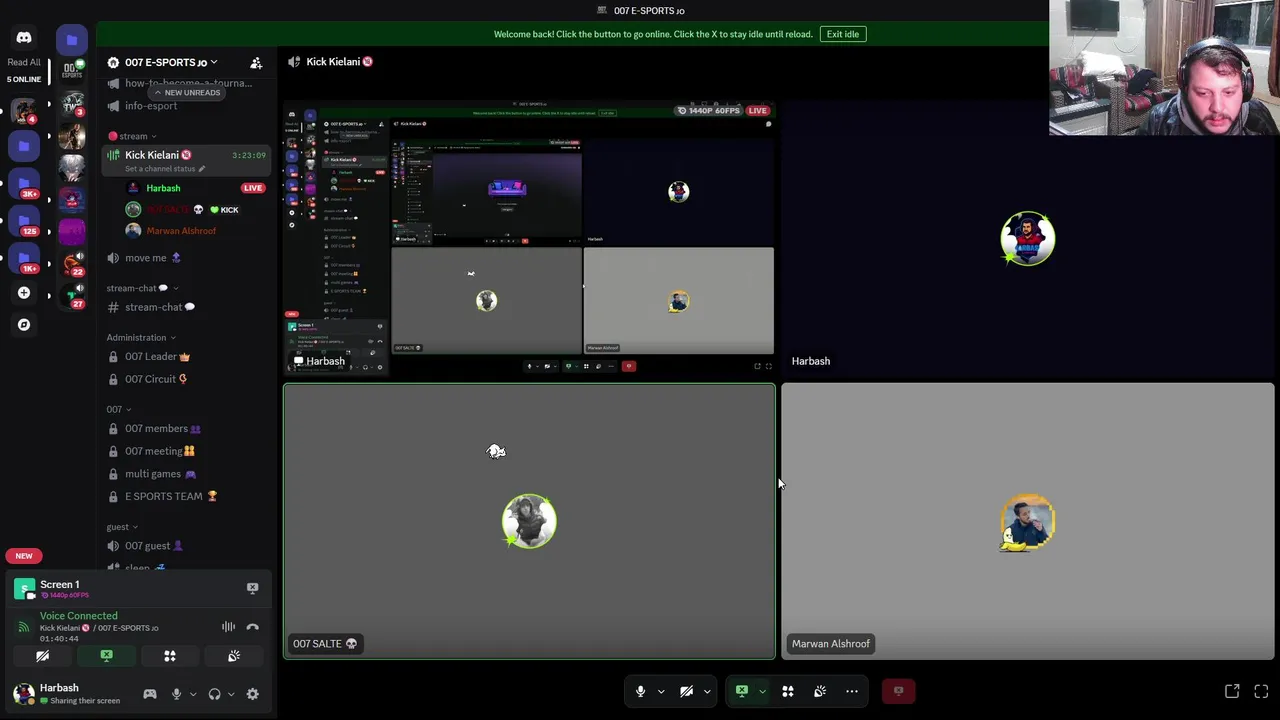The height and width of the screenshot is (720, 1280).
Task: Open Activities shapes icon in voice panel
Action: pos(170,656)
